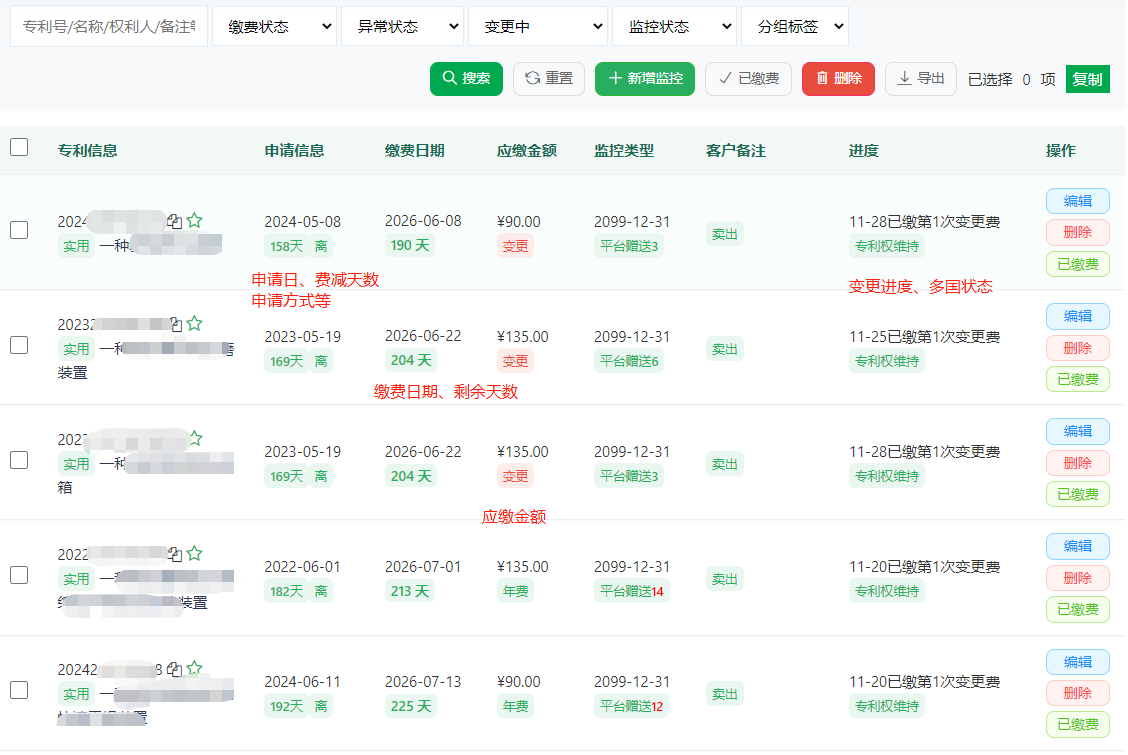The image size is (1128, 755).
Task: Click the refresh icon on 重置 button
Action: [532, 79]
